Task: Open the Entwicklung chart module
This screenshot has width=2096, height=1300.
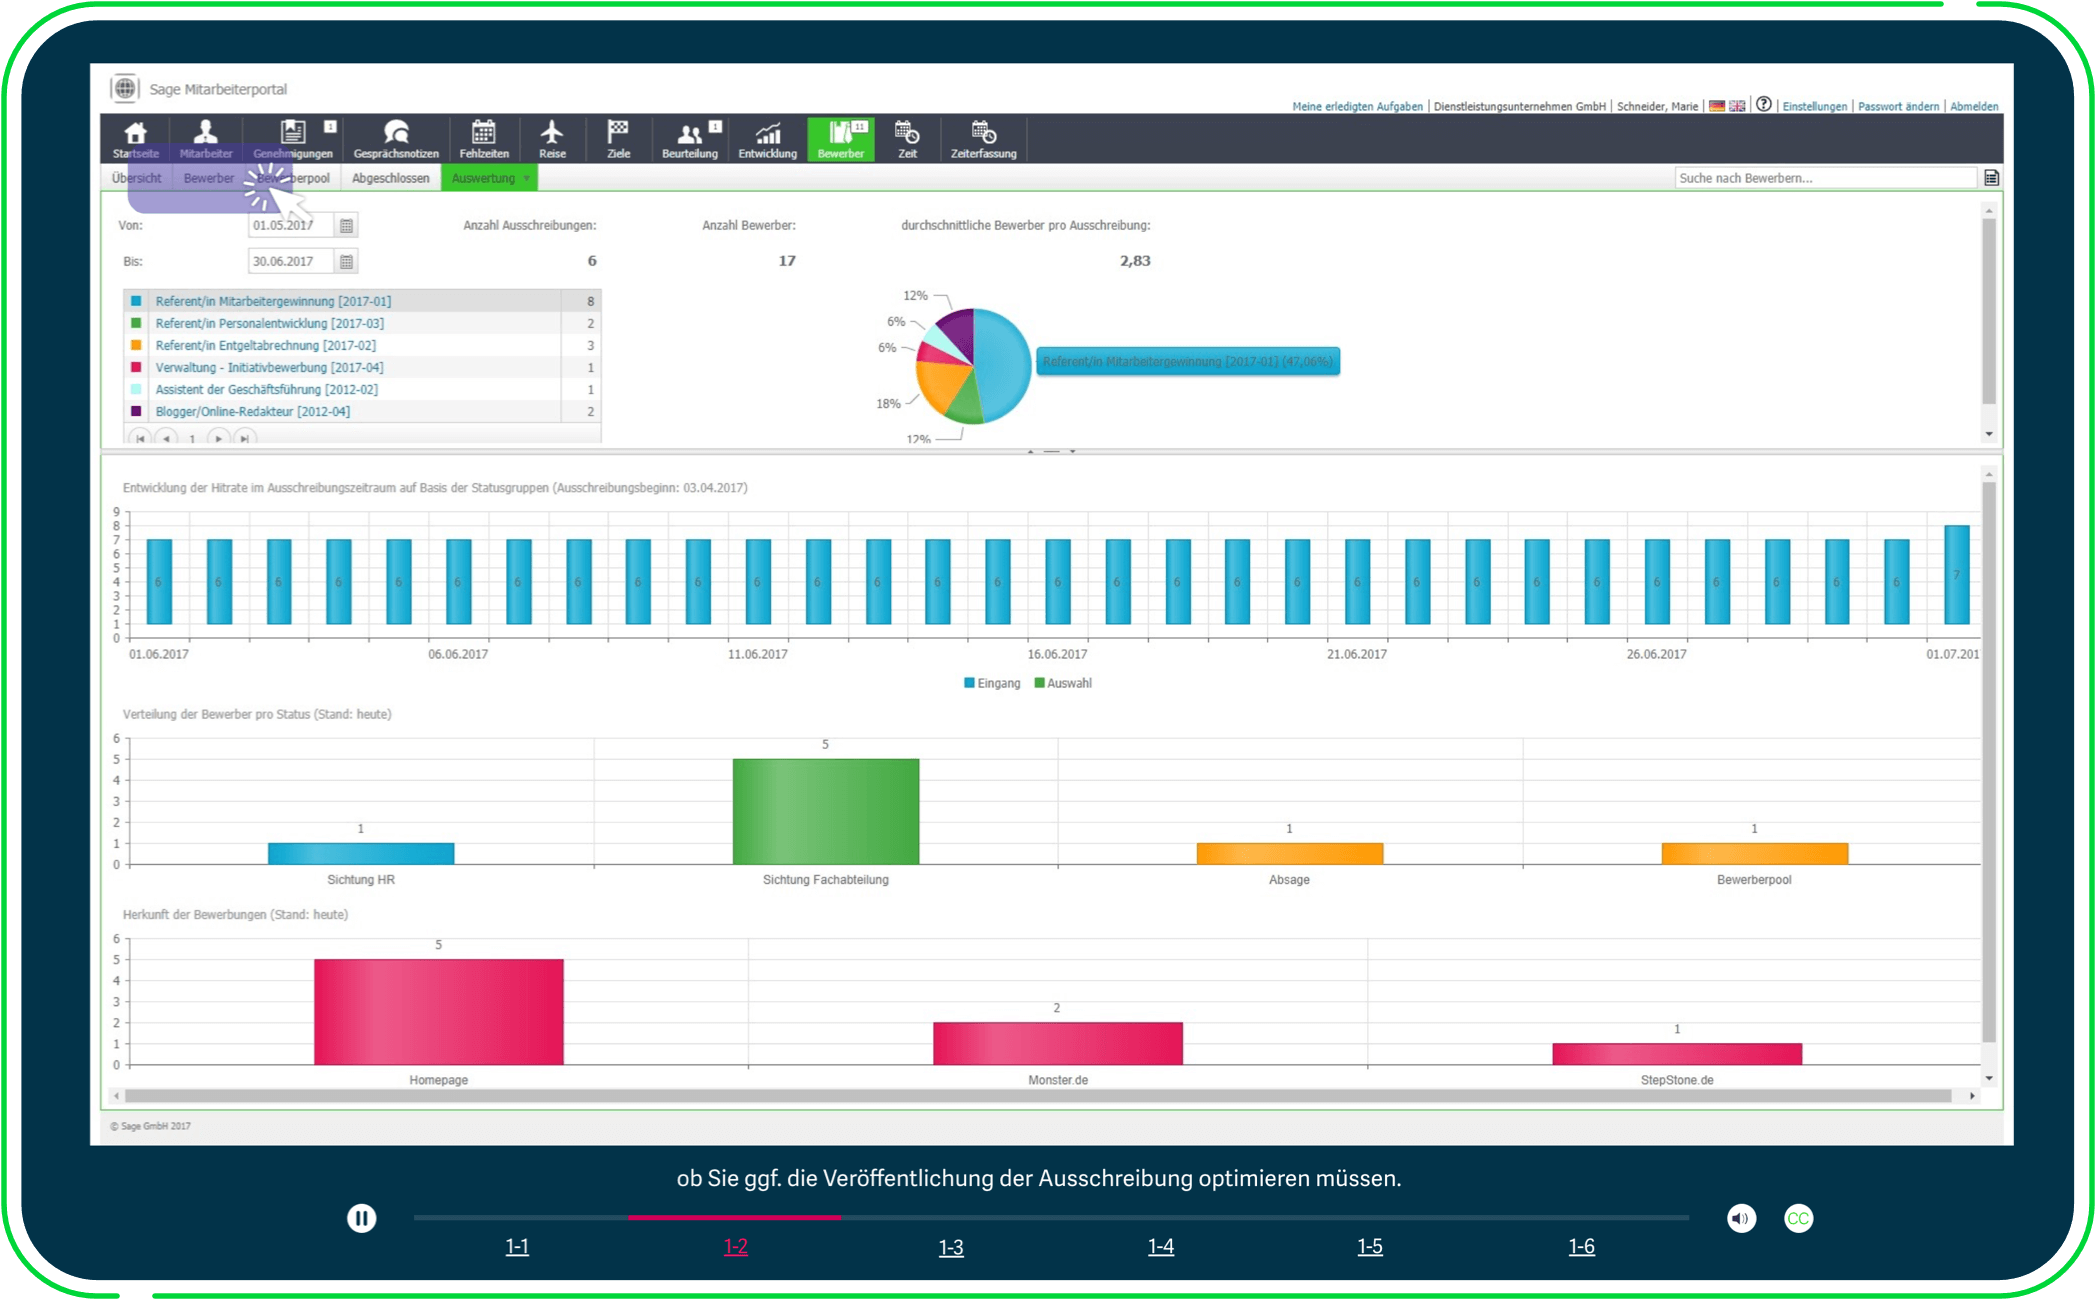Action: coord(767,138)
